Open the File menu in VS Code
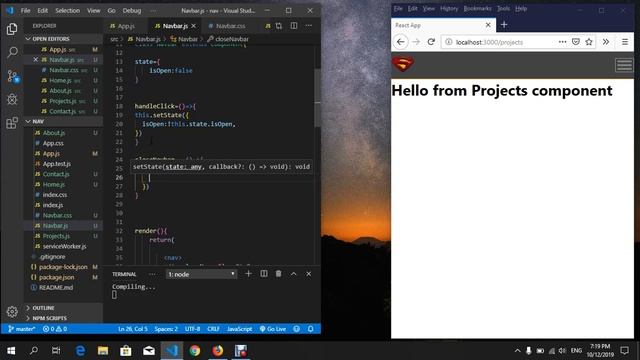 (25, 11)
